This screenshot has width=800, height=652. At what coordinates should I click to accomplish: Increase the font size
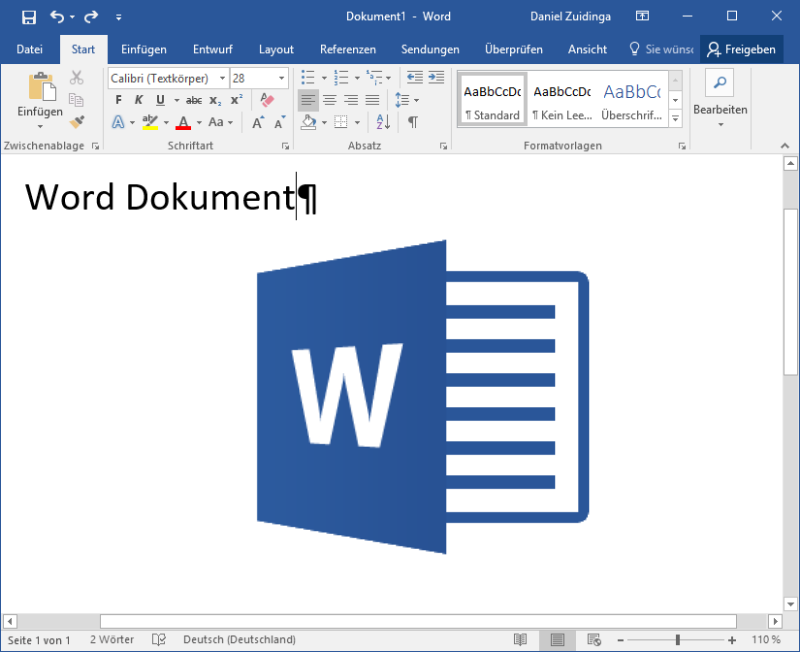click(258, 122)
